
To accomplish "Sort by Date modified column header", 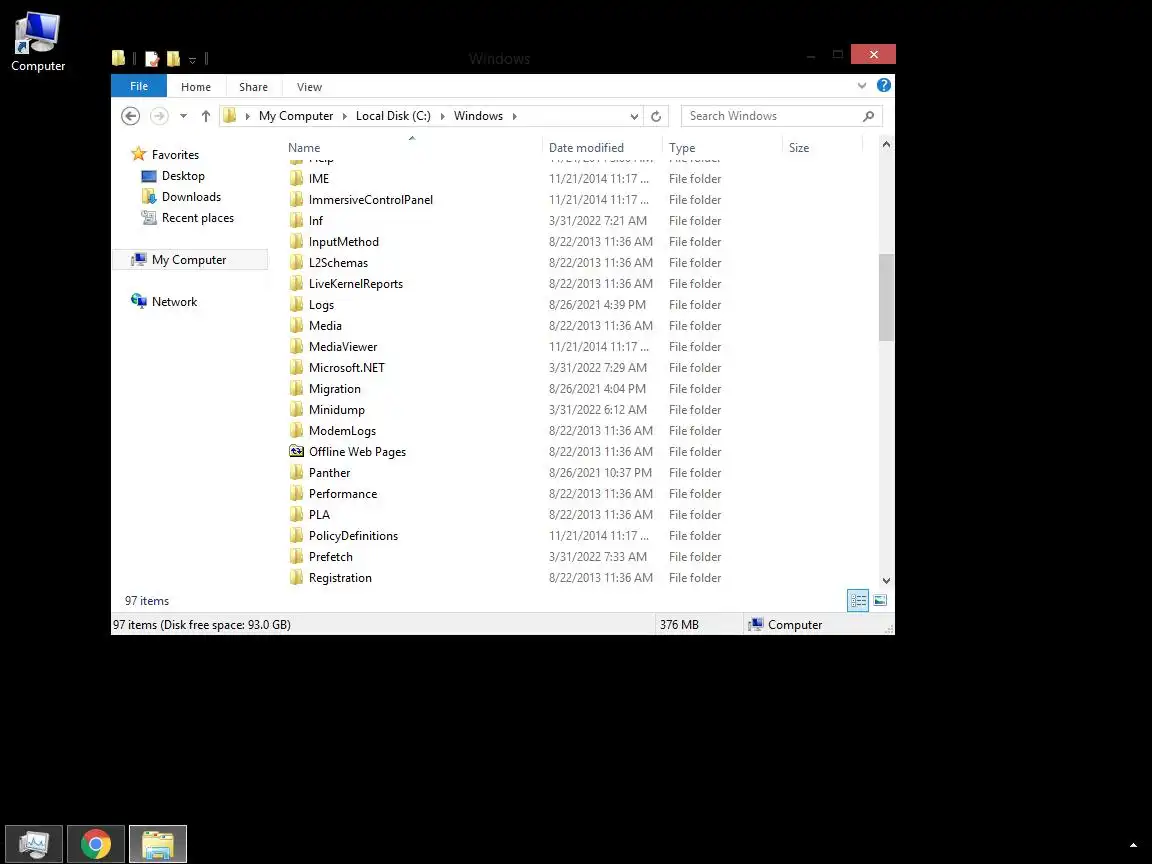I will pos(586,148).
